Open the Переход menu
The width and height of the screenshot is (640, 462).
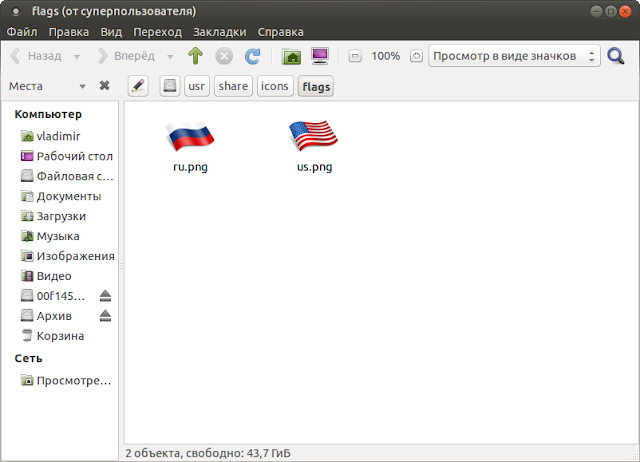click(x=157, y=32)
